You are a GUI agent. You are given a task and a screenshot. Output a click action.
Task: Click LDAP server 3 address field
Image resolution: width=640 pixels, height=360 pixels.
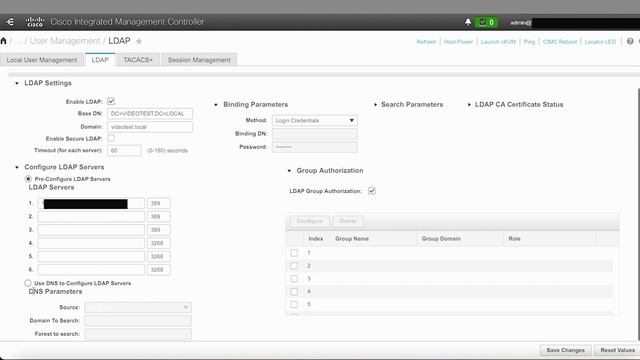pyautogui.click(x=91, y=230)
